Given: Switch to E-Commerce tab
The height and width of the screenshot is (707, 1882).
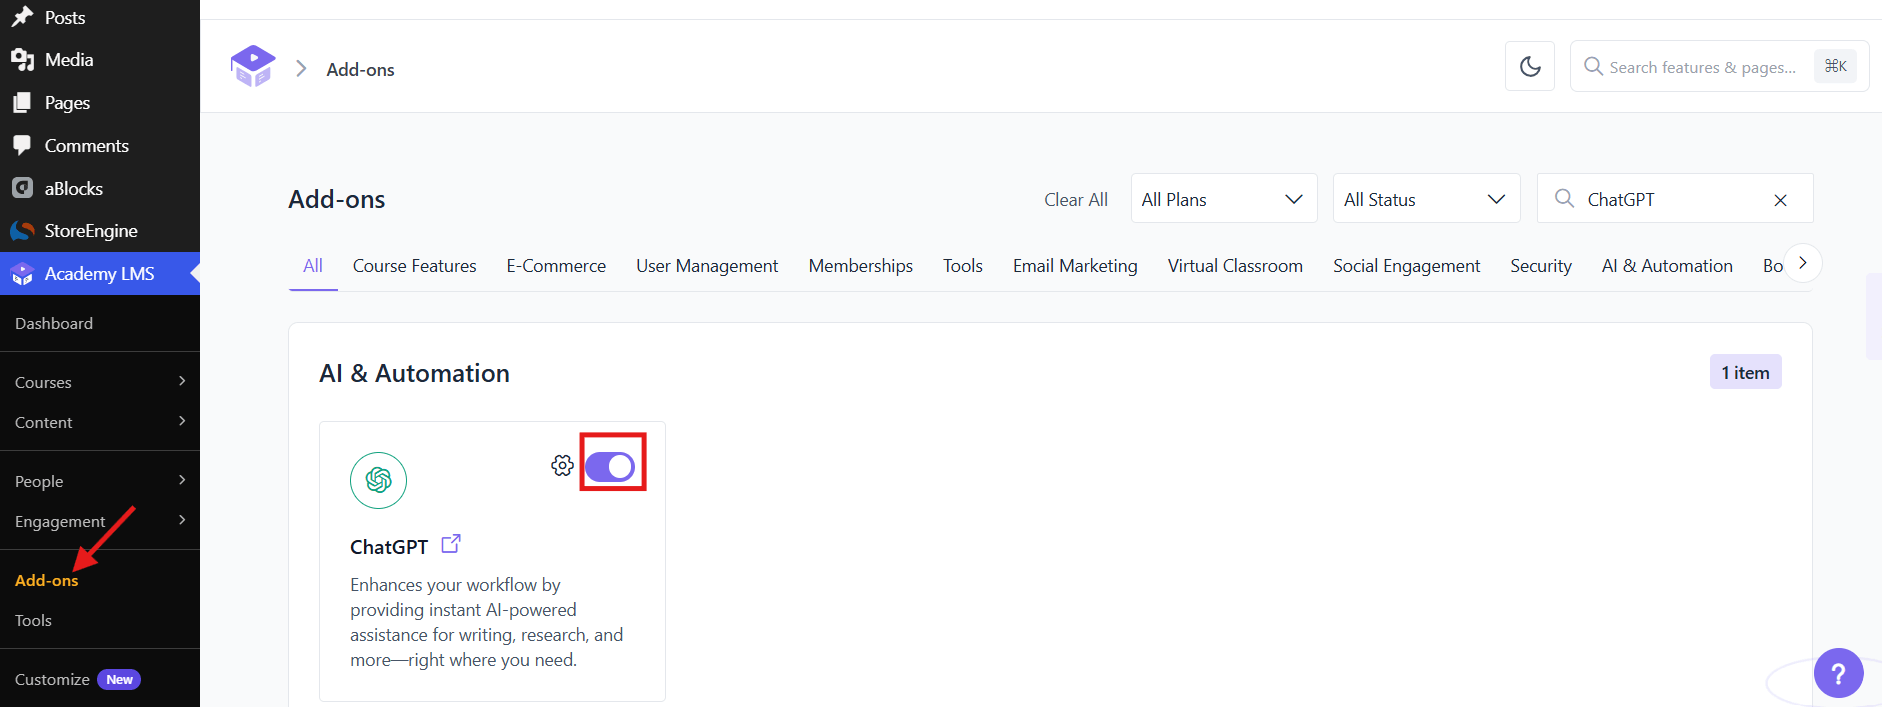Looking at the screenshot, I should coord(556,265).
